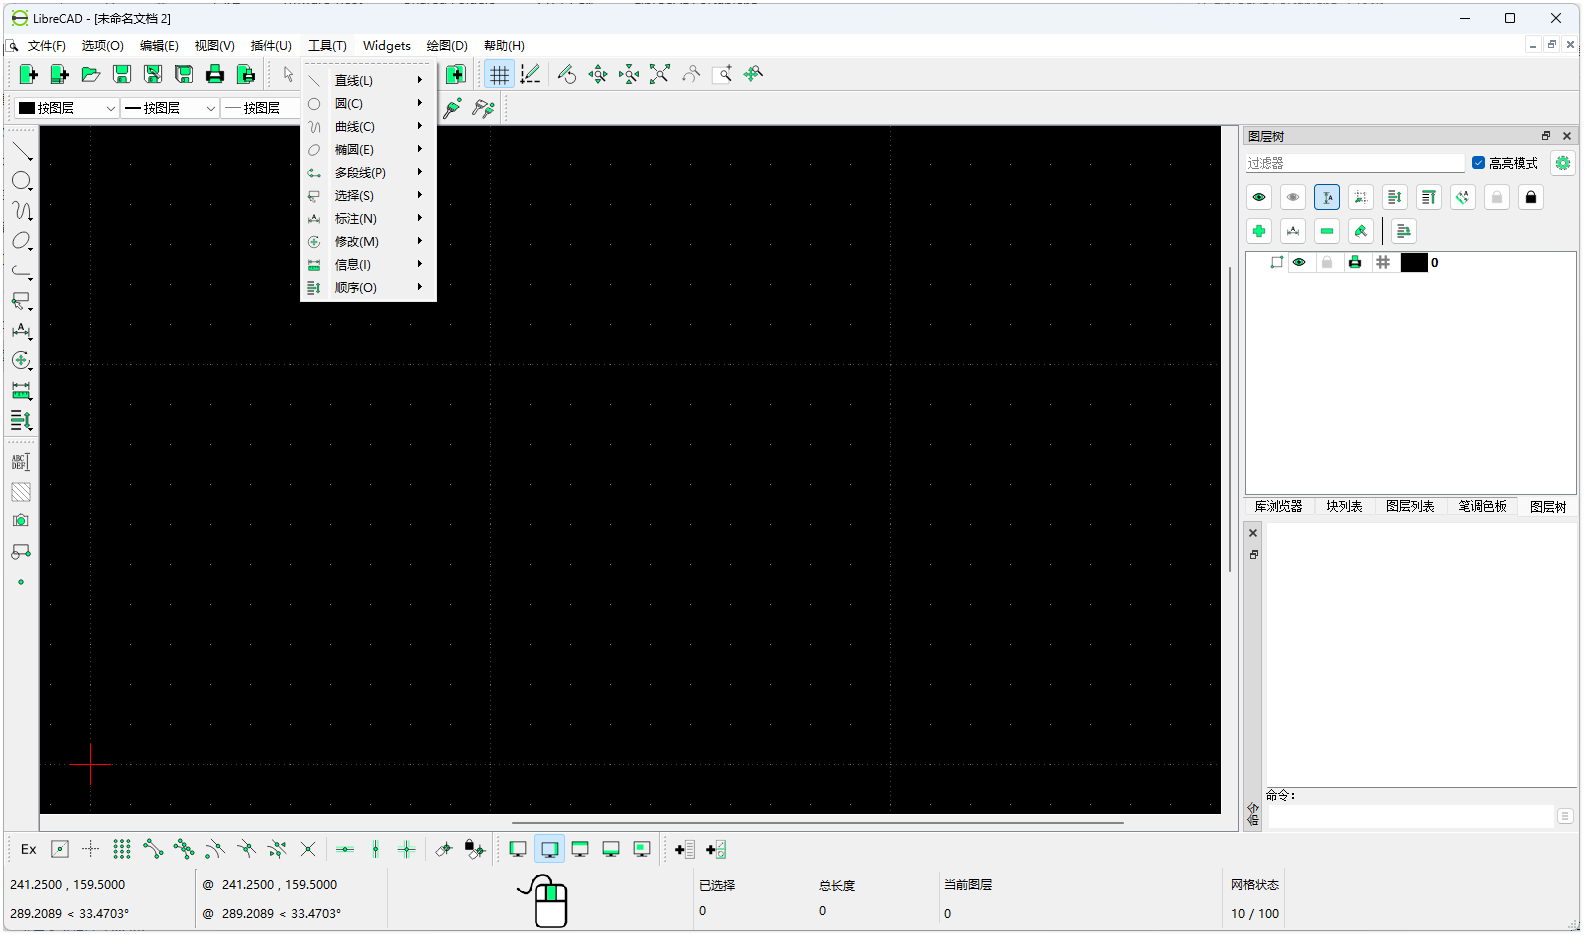Open the 信息(I) menu entry
This screenshot has height=935, width=1584.
pyautogui.click(x=368, y=264)
